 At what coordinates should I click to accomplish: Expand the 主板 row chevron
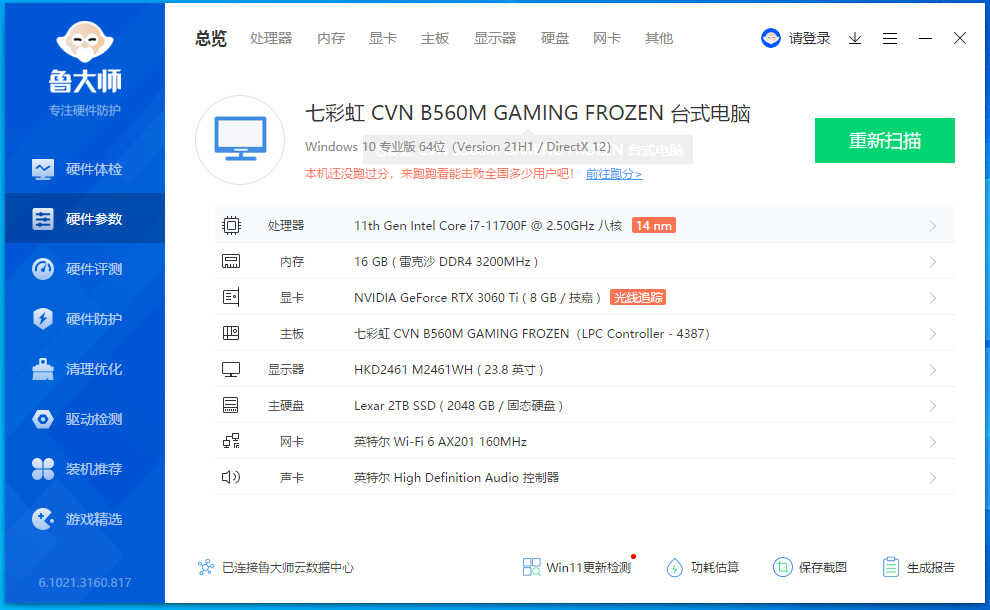(933, 334)
